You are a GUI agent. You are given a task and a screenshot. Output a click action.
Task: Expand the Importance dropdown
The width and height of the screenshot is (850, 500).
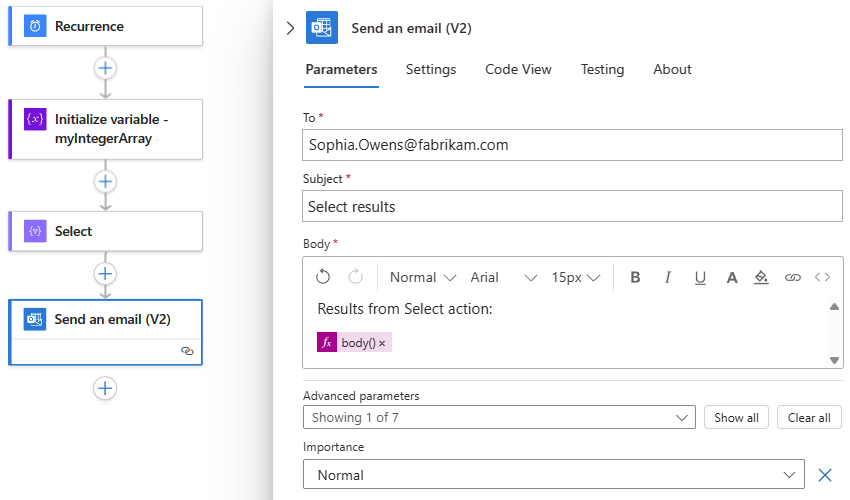click(x=554, y=475)
